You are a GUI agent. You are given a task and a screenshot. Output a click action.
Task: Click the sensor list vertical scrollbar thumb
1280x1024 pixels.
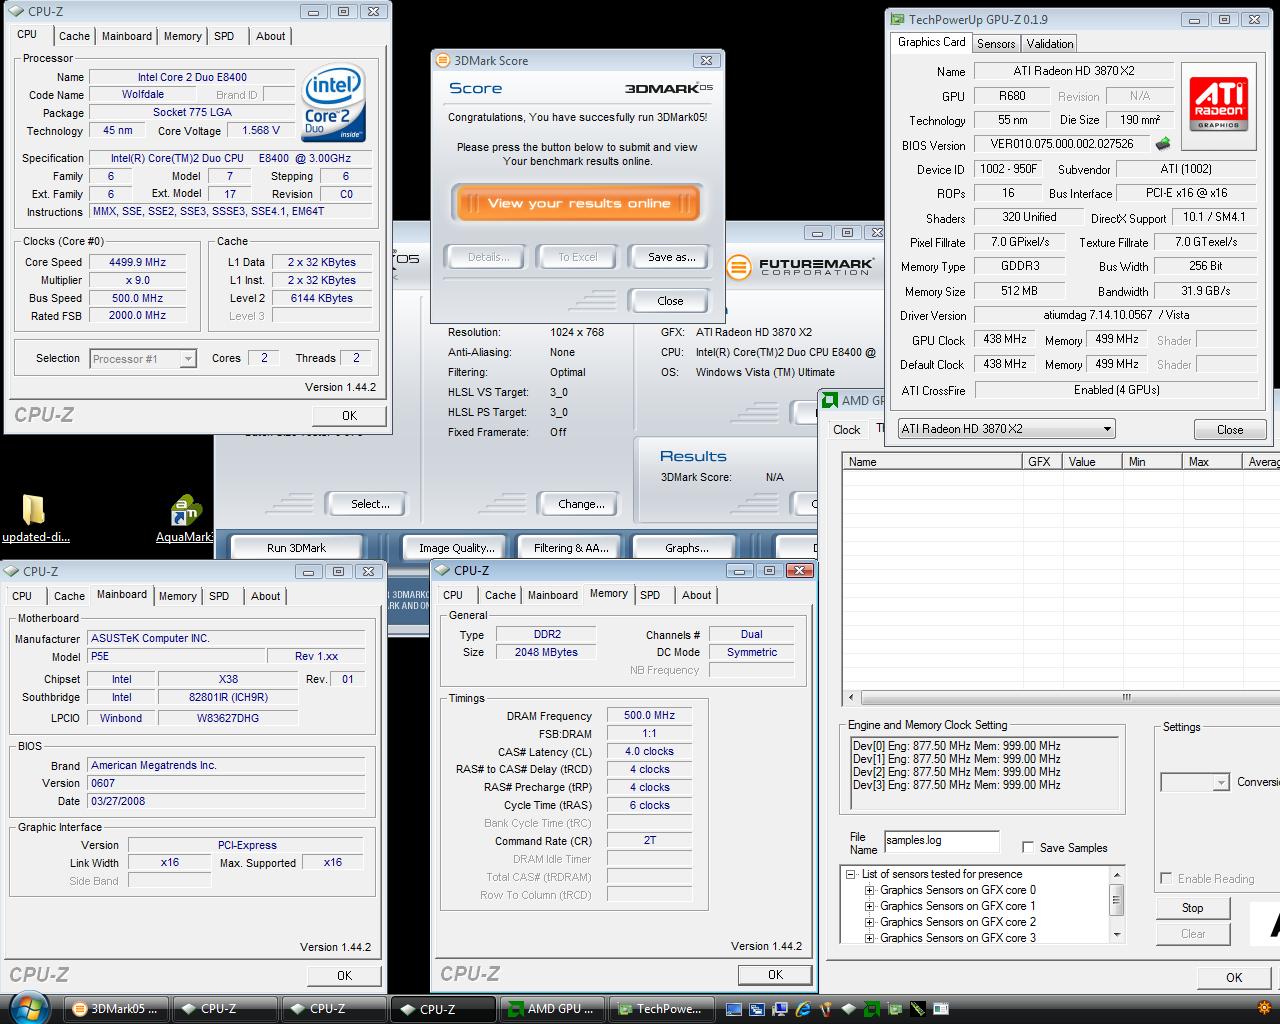[1117, 901]
